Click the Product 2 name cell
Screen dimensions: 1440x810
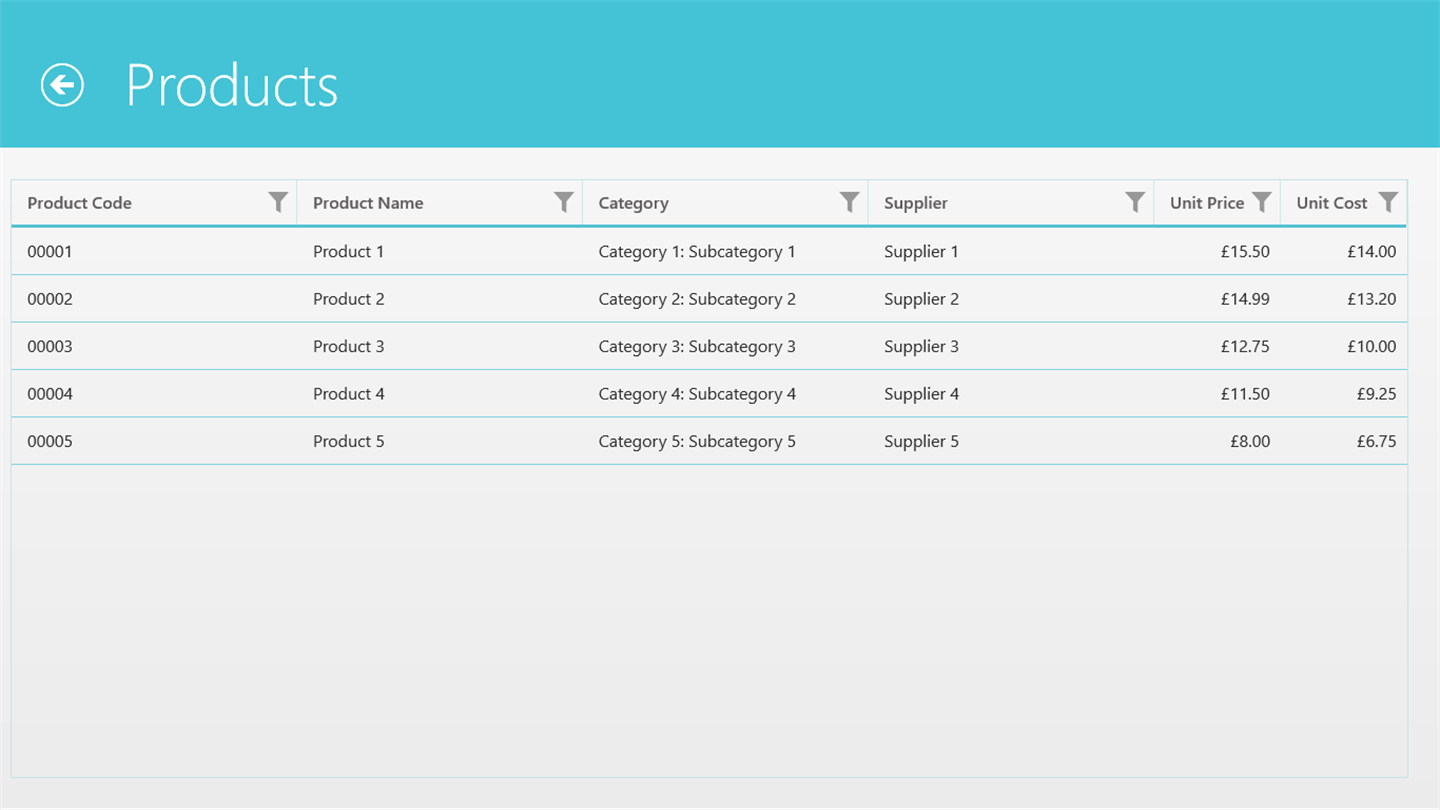440,299
